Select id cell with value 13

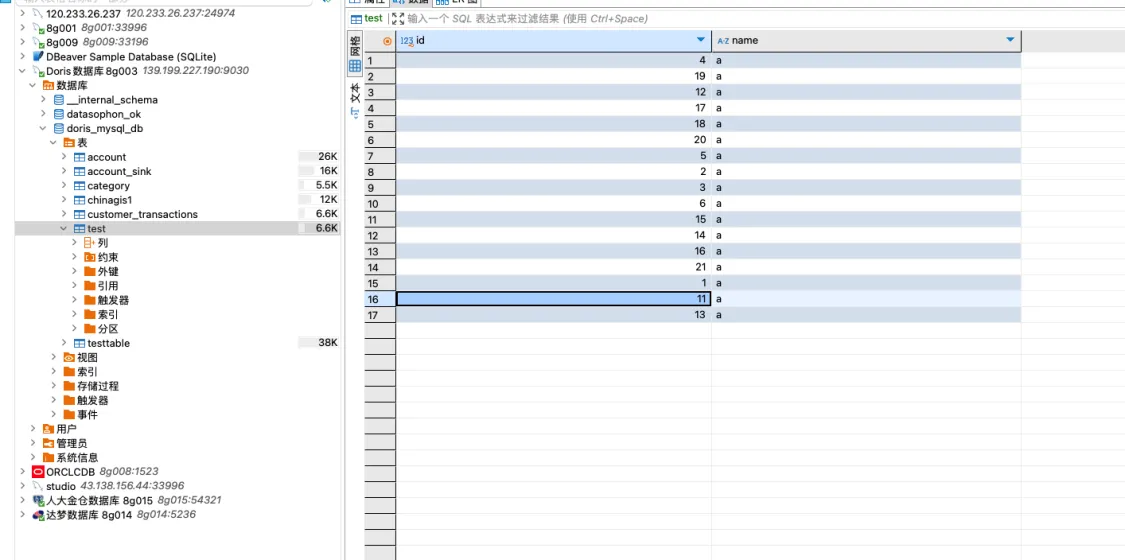click(553, 315)
